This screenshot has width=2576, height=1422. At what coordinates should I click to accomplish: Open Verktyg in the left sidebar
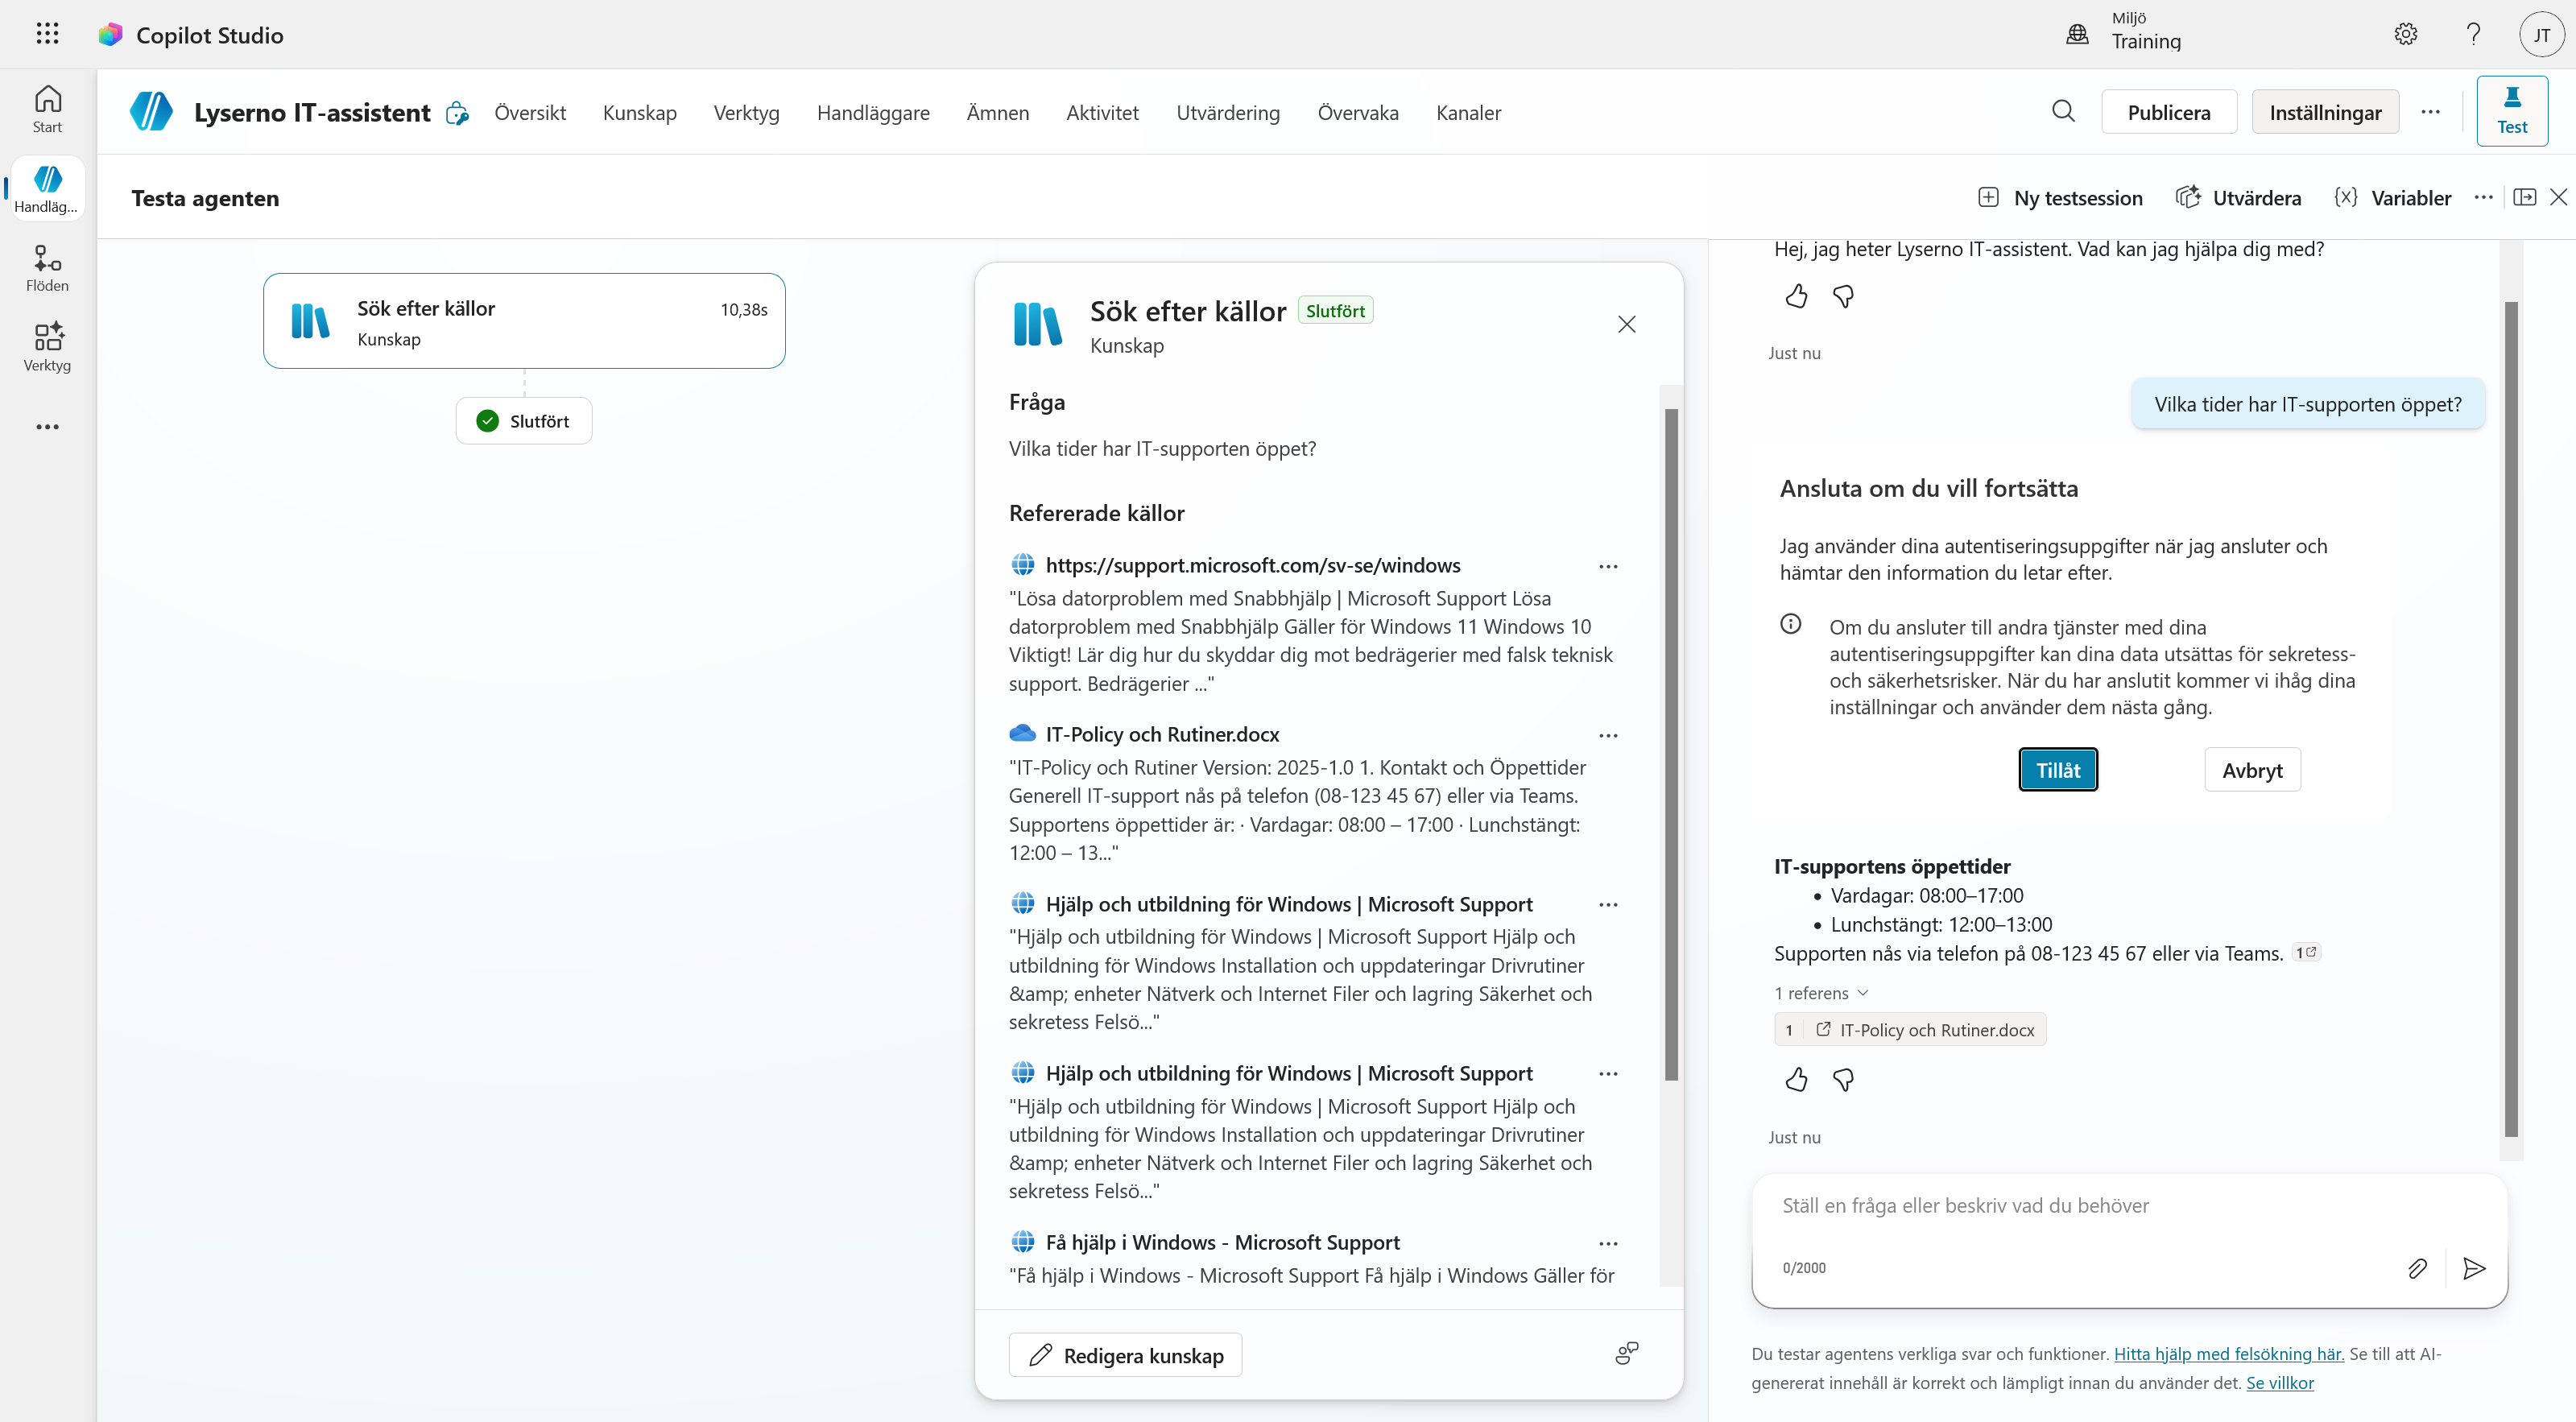coord(47,347)
